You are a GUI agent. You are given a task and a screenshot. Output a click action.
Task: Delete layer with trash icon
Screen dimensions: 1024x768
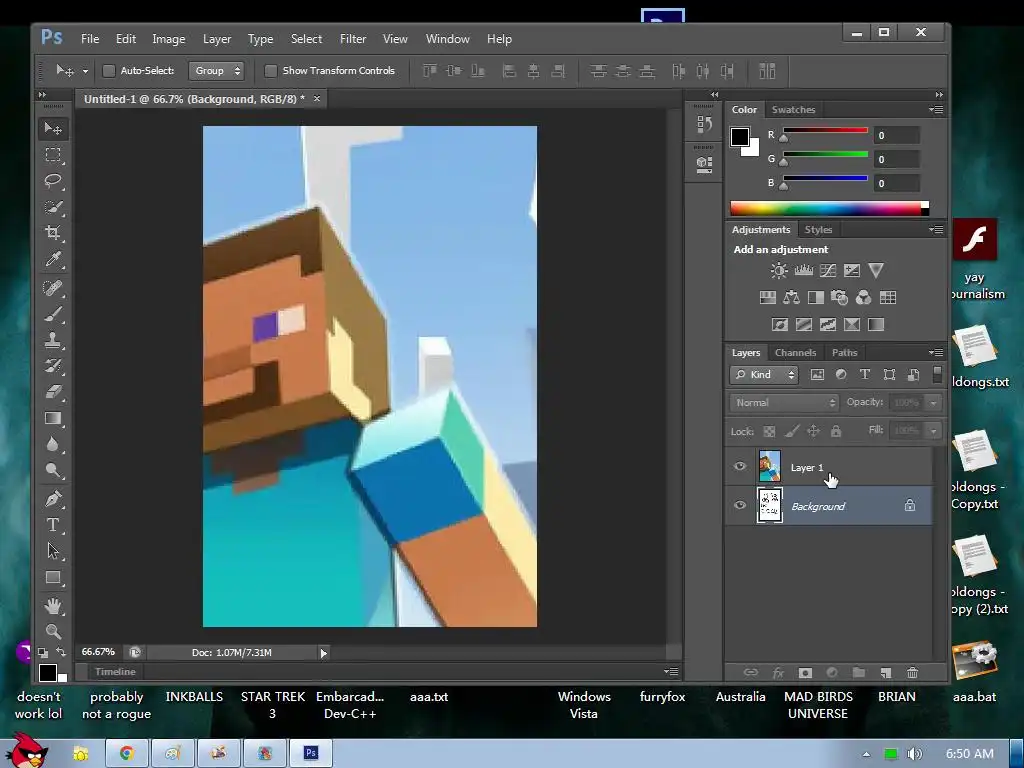point(912,672)
